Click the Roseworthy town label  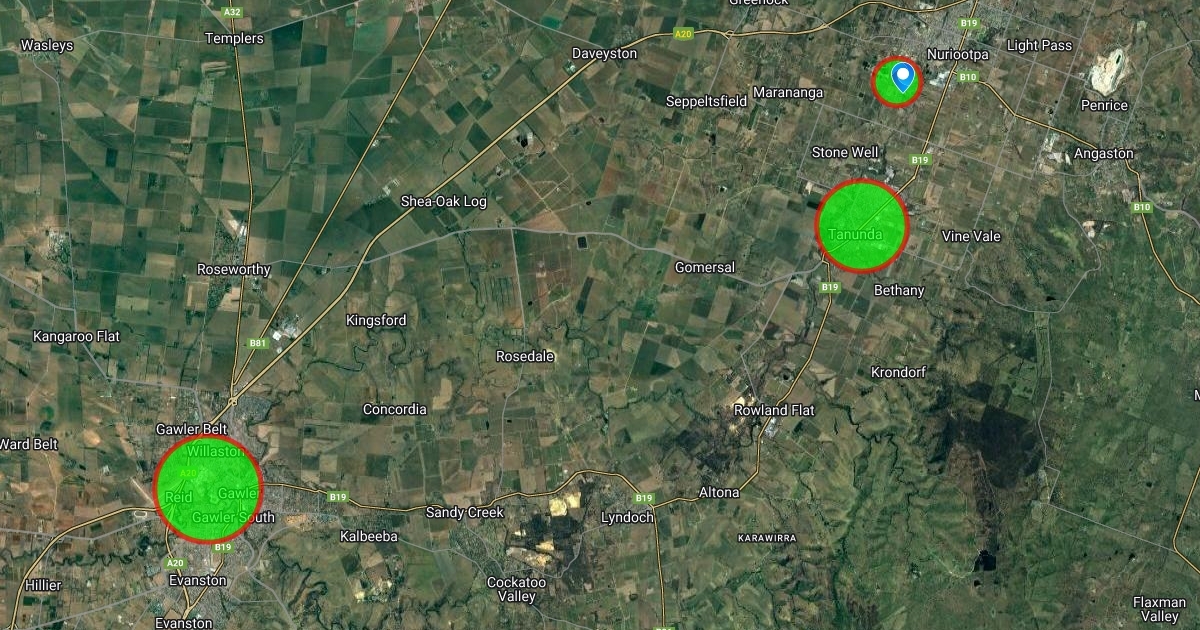234,269
